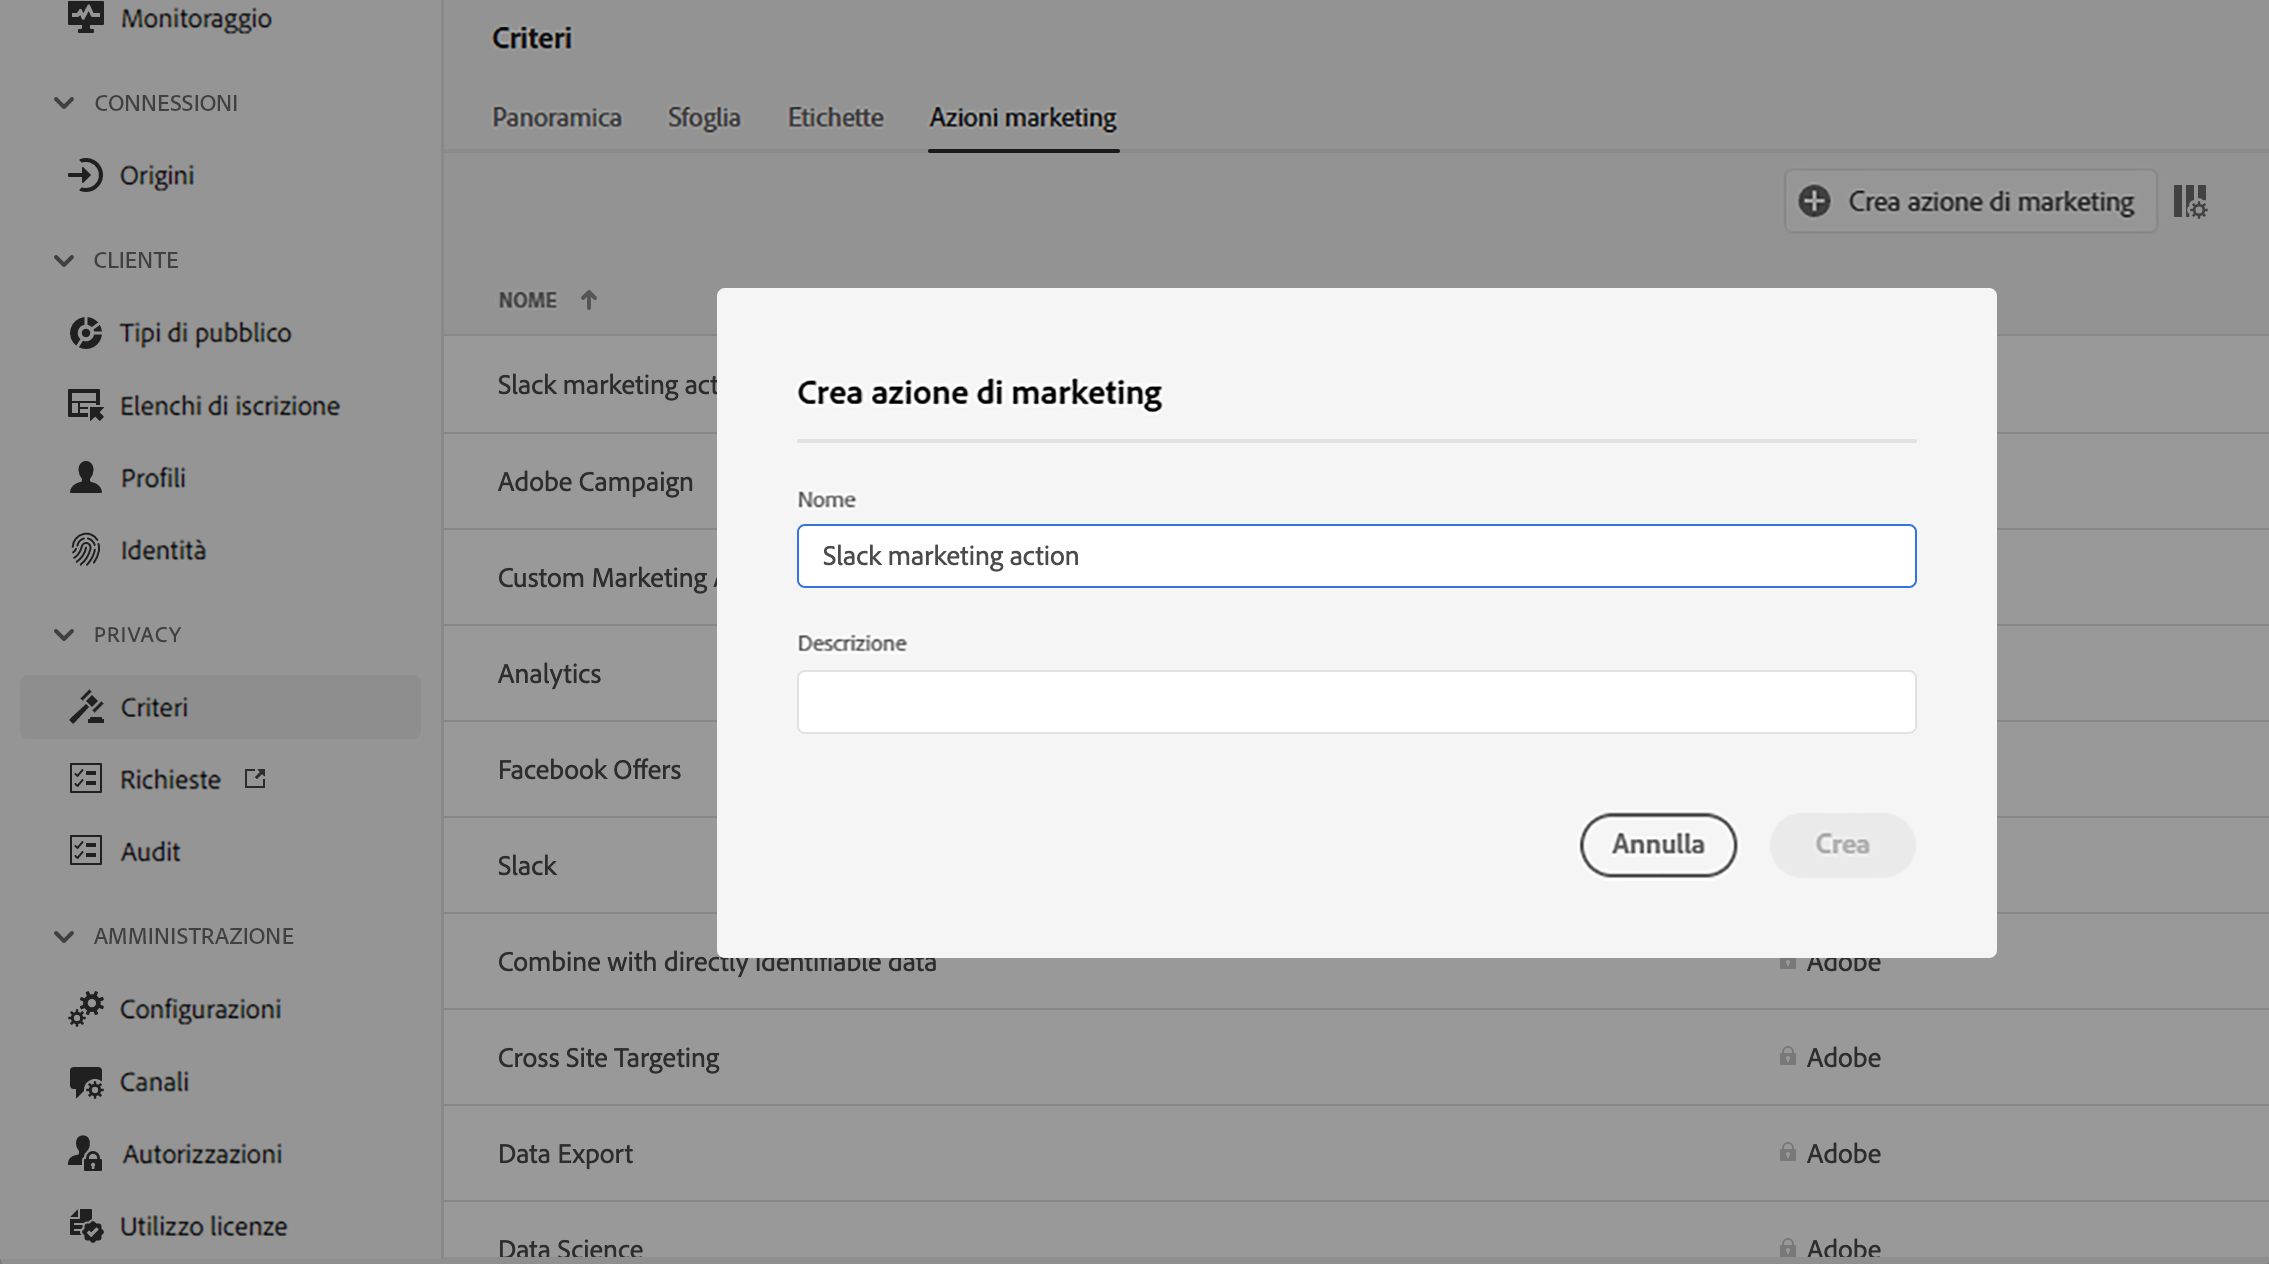This screenshot has width=2269, height=1264.
Task: Sort by NOME column arrow
Action: (589, 300)
